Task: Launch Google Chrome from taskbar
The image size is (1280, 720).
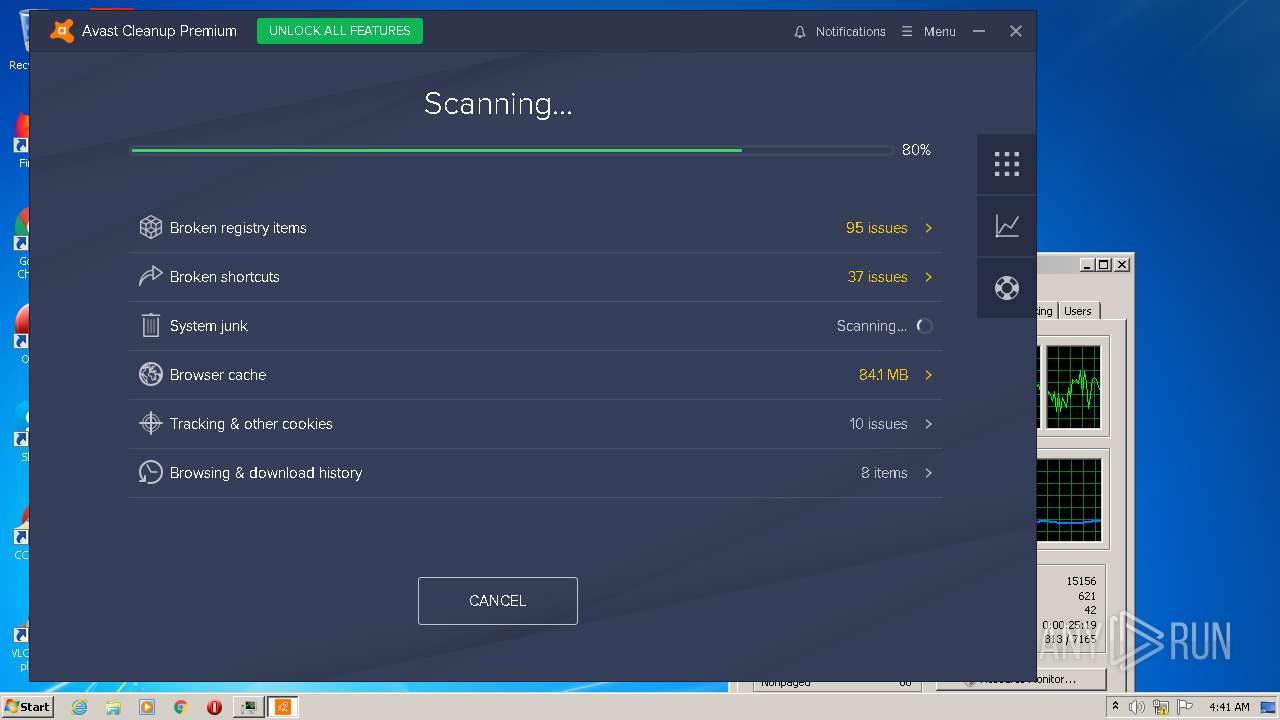Action: 181,707
